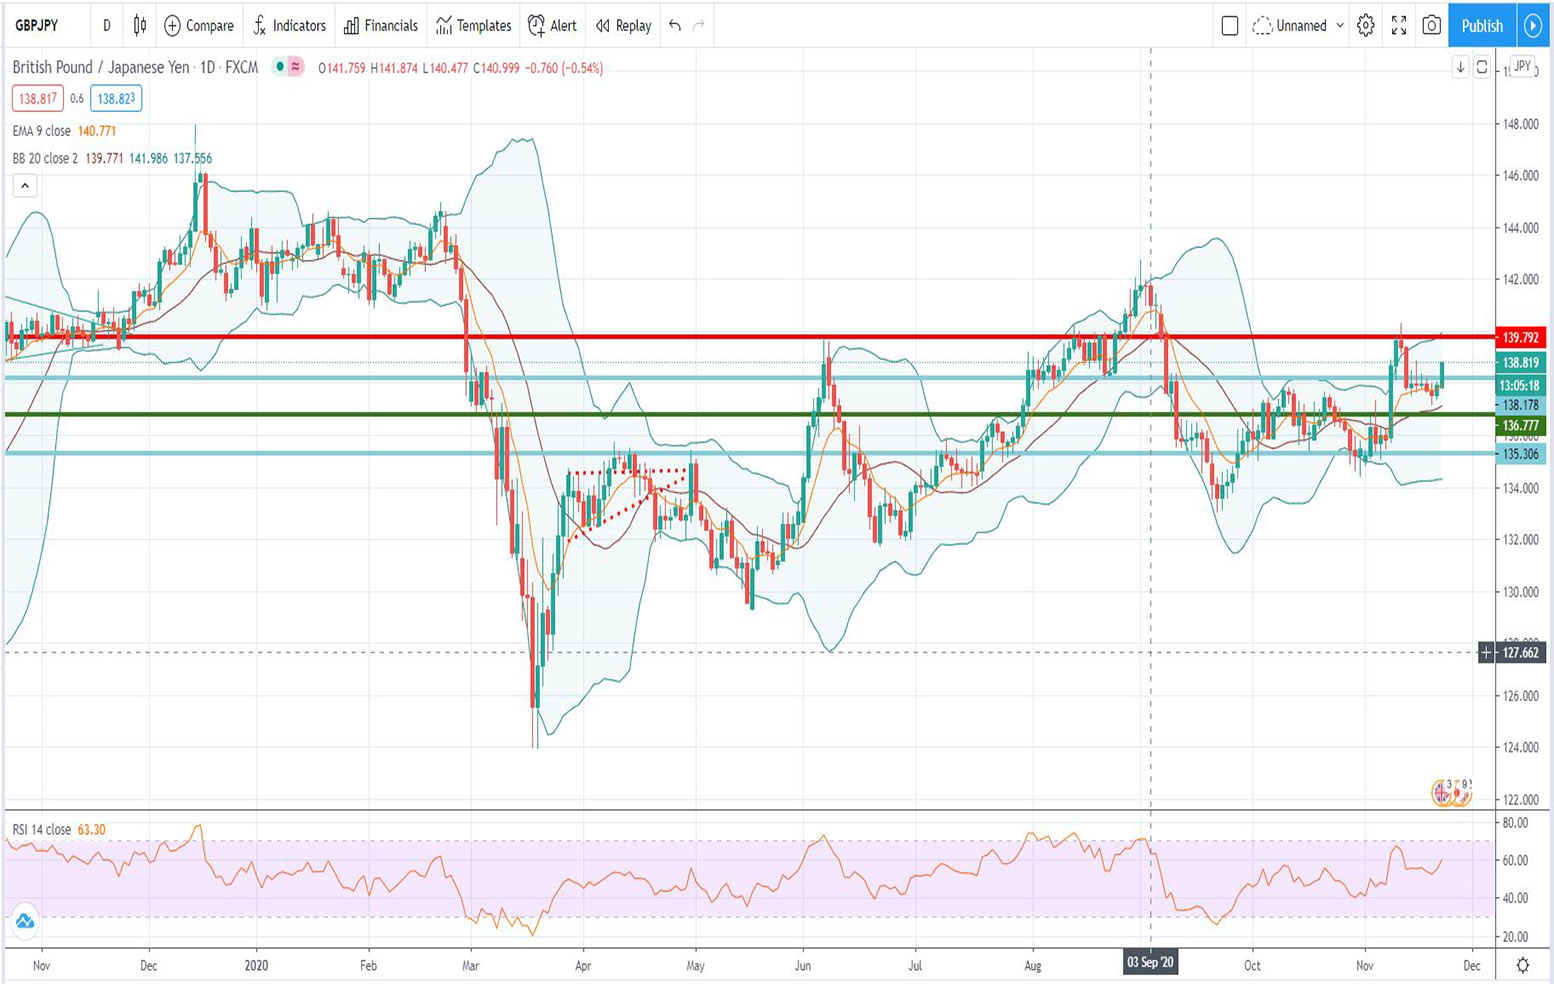The height and width of the screenshot is (984, 1554).
Task: Start Replay mode
Action: (x=621, y=26)
